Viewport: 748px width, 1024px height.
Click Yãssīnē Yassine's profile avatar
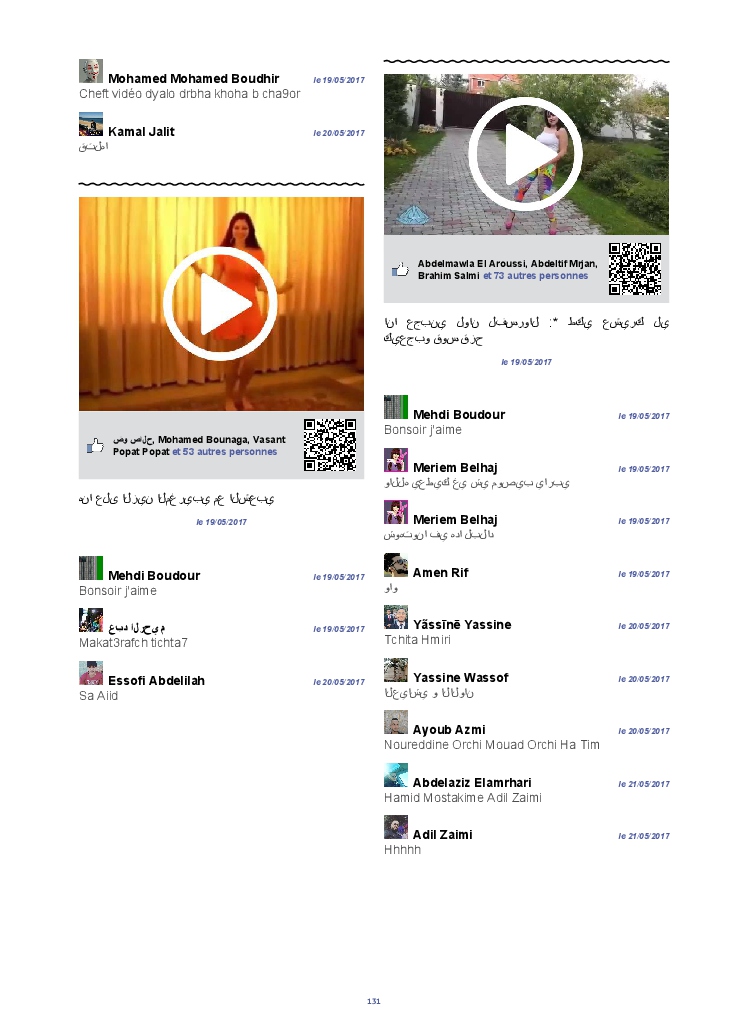point(396,617)
